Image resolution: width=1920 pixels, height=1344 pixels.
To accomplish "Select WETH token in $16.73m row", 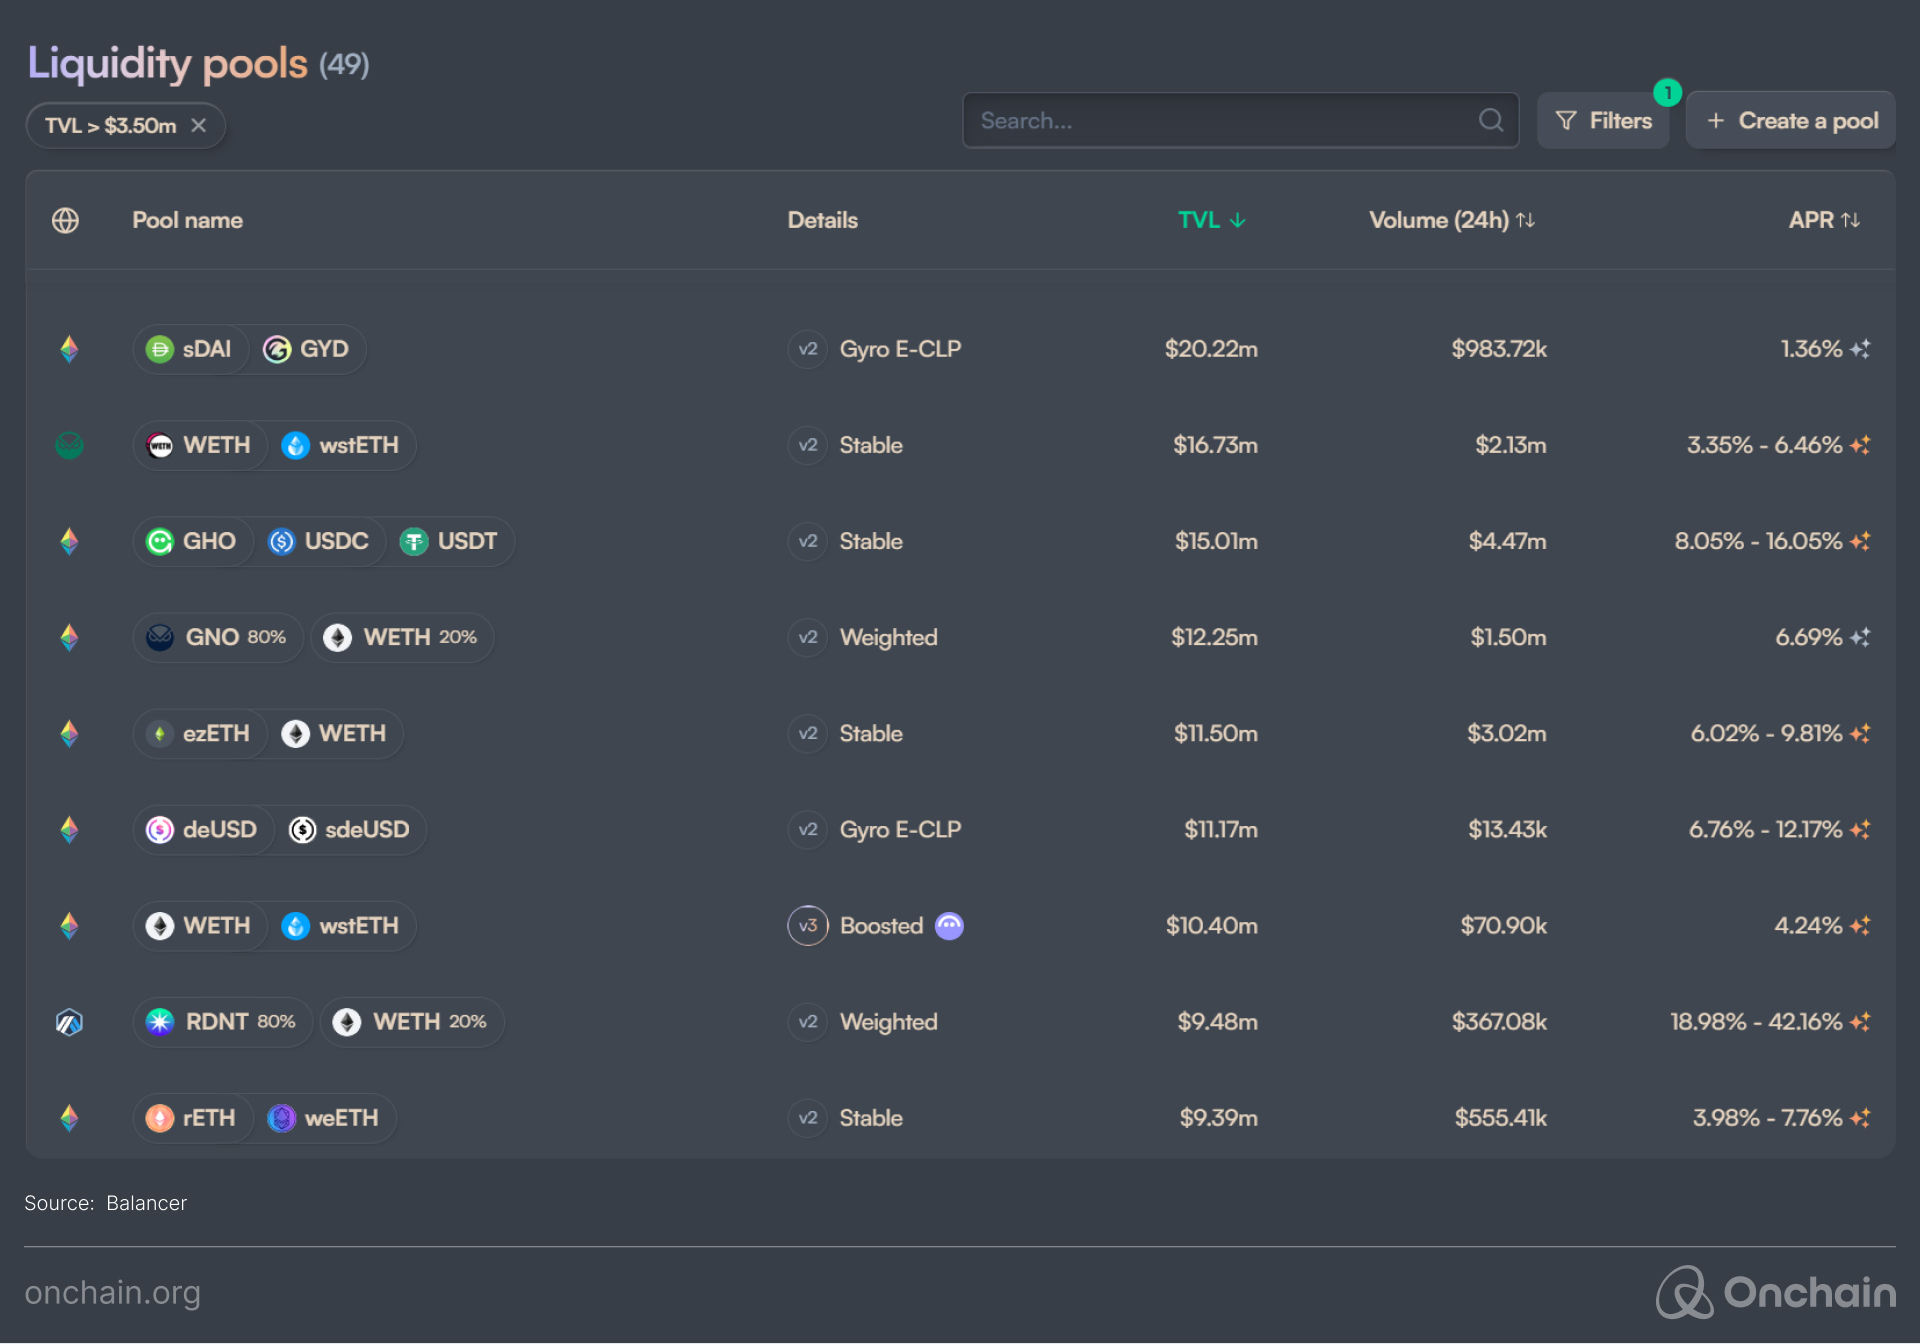I will click(x=199, y=445).
